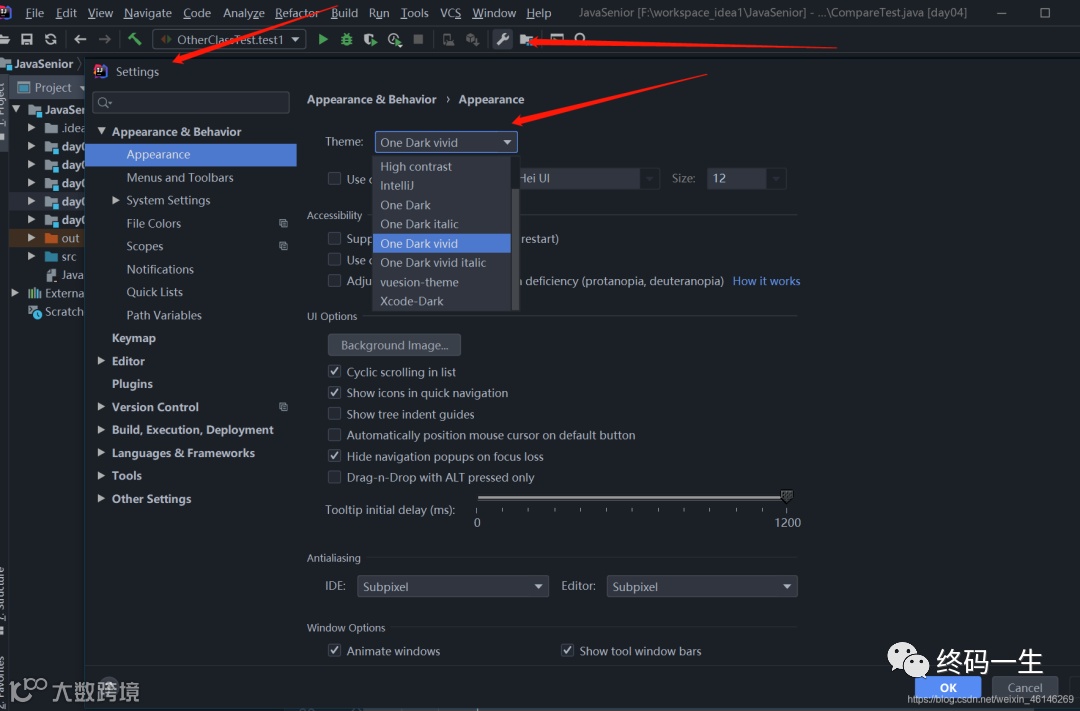
Task: Click the Run with Coverage icon
Action: pyautogui.click(x=370, y=40)
